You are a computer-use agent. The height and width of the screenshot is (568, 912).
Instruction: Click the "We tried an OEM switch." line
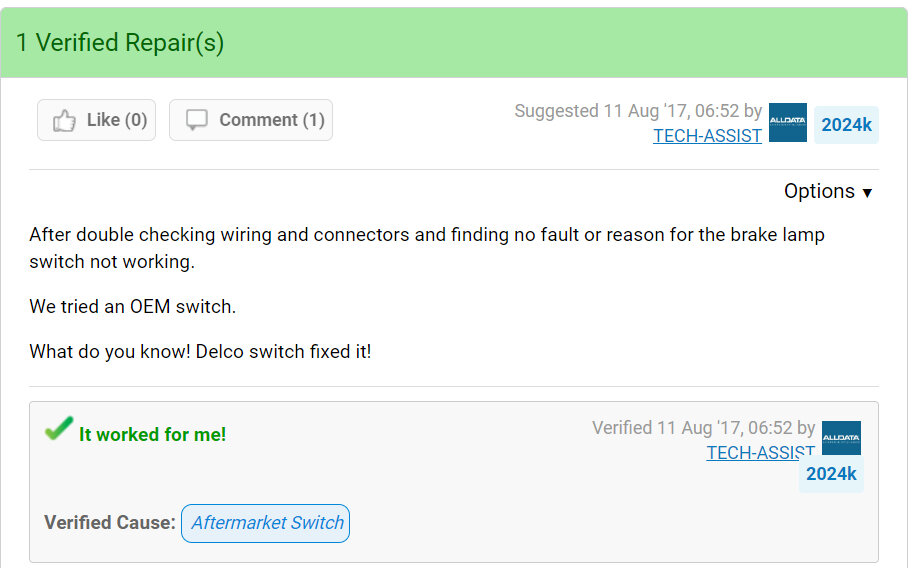[132, 307]
